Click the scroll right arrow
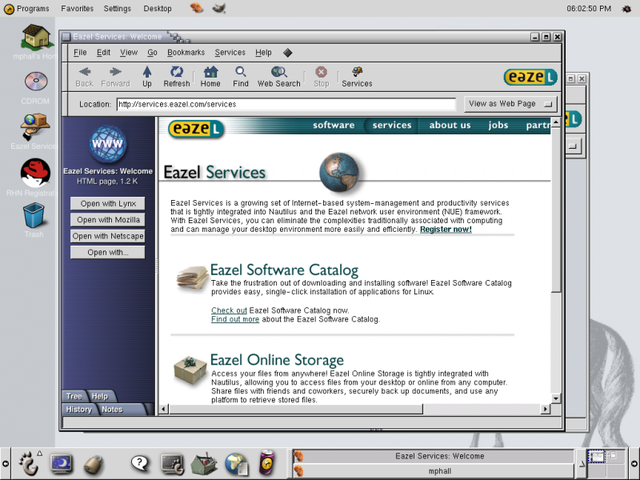 545,409
